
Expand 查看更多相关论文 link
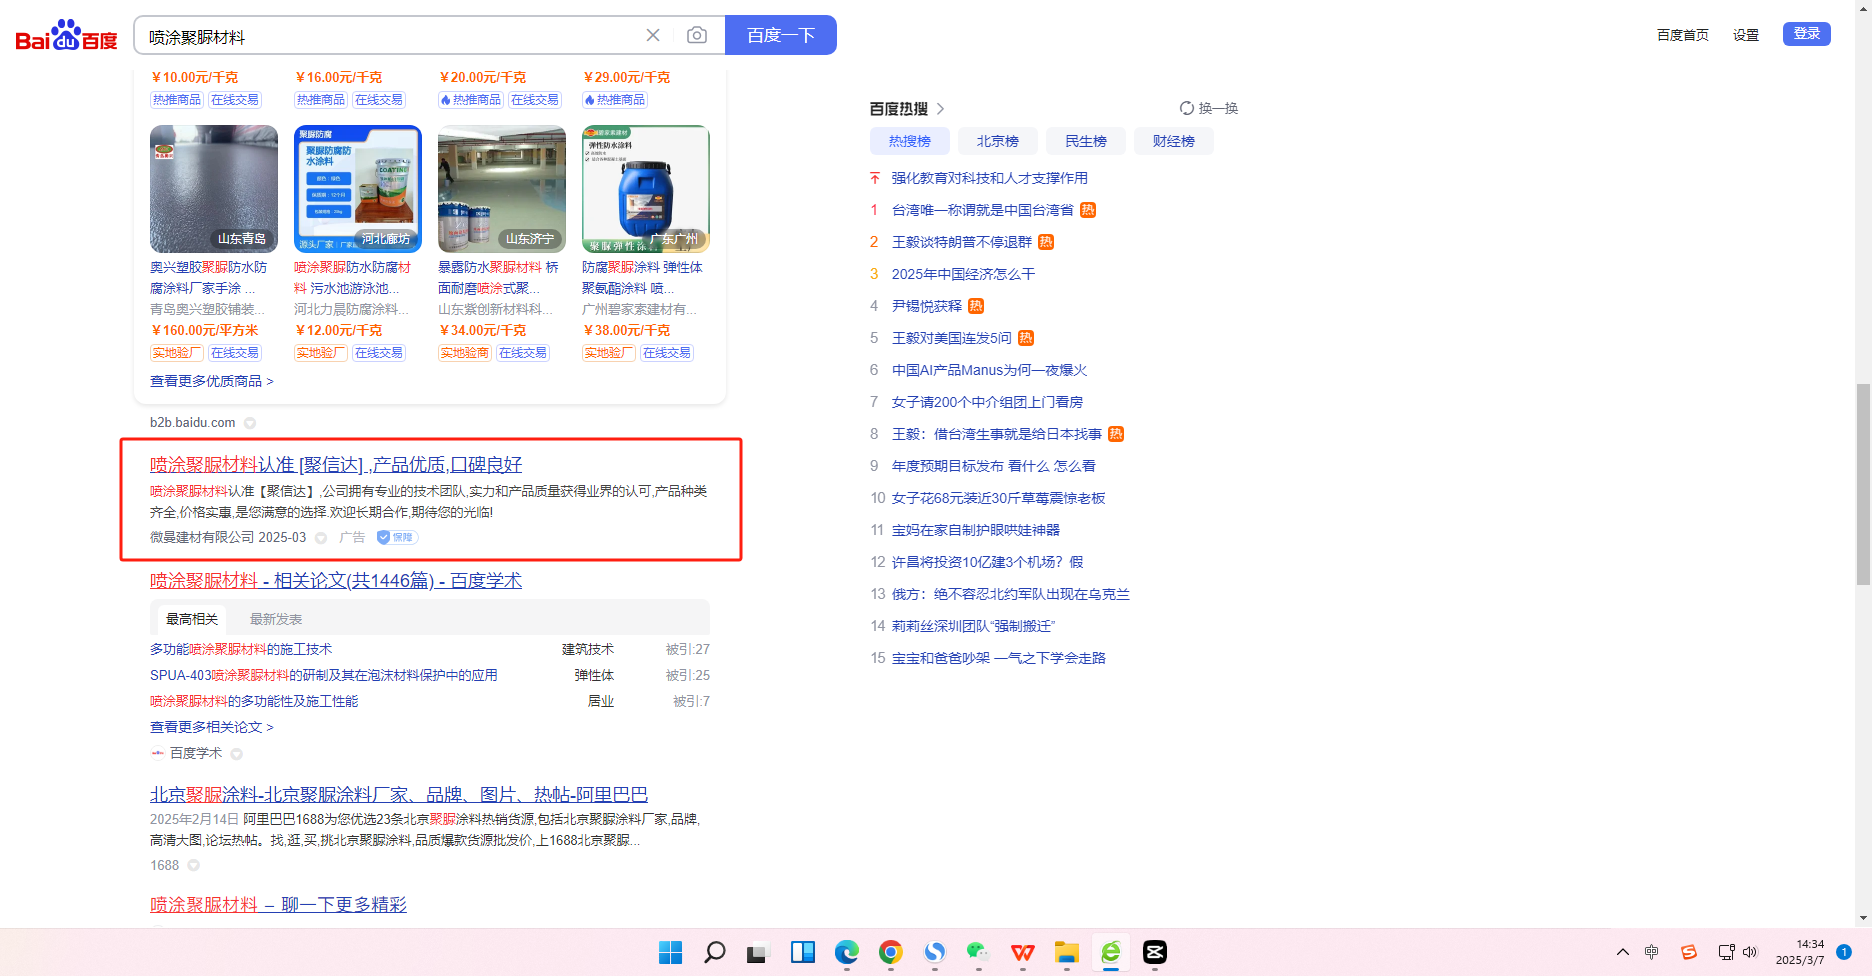click(211, 727)
